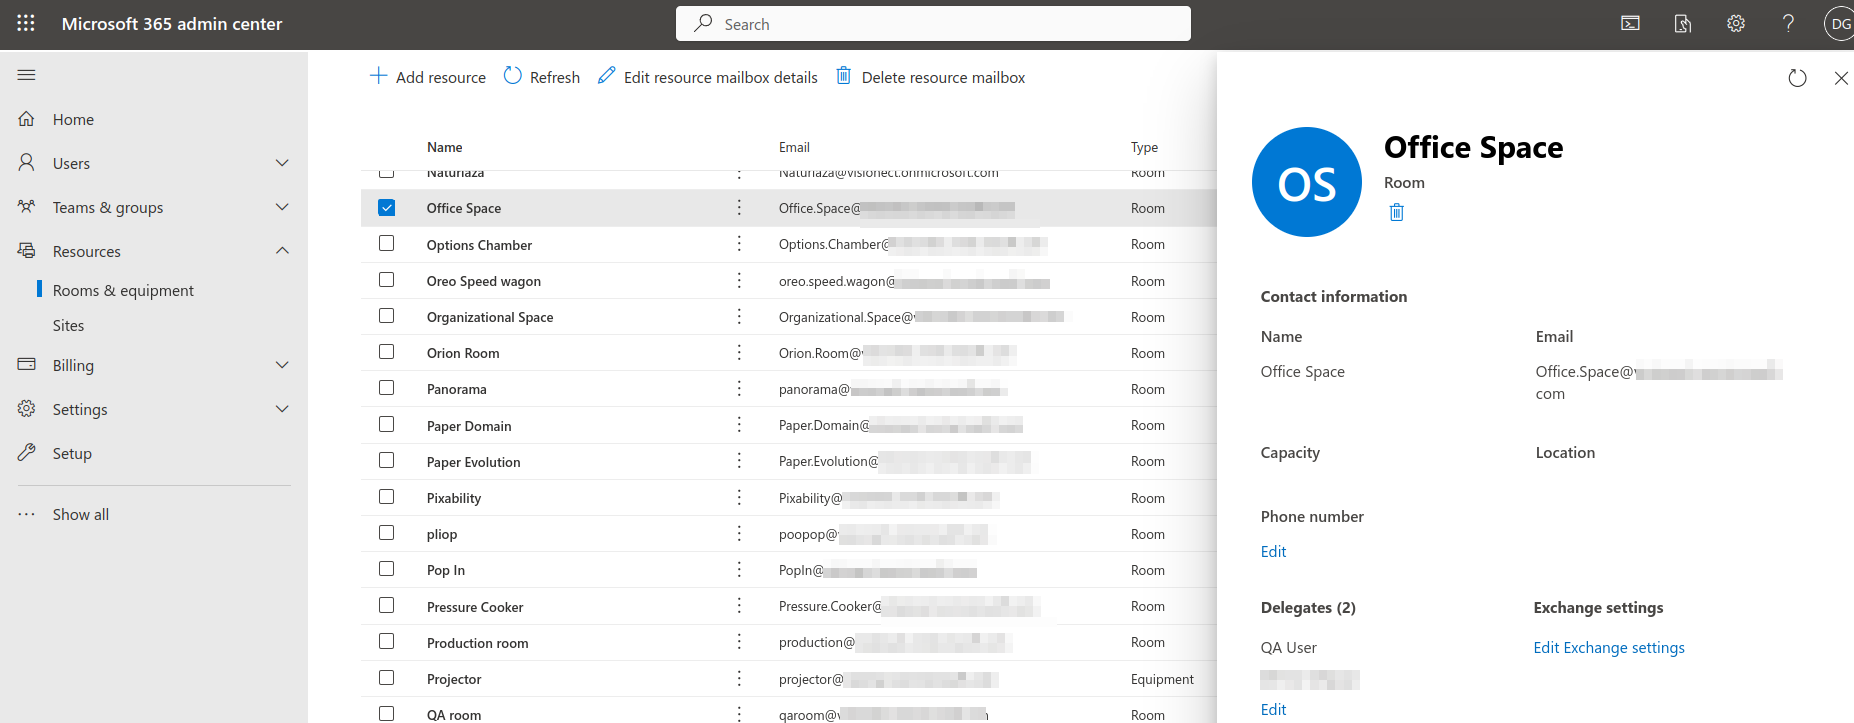Expand the Billing chevron
Image resolution: width=1854 pixels, height=723 pixels.
pos(282,365)
